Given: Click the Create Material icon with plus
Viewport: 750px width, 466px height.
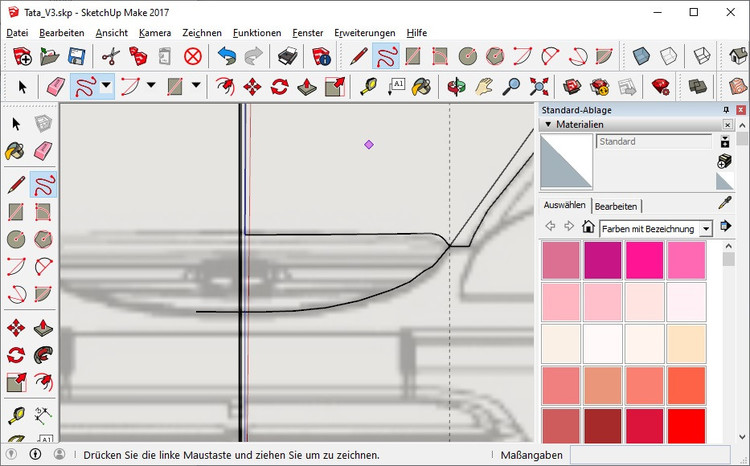Looking at the screenshot, I should pos(725,161).
